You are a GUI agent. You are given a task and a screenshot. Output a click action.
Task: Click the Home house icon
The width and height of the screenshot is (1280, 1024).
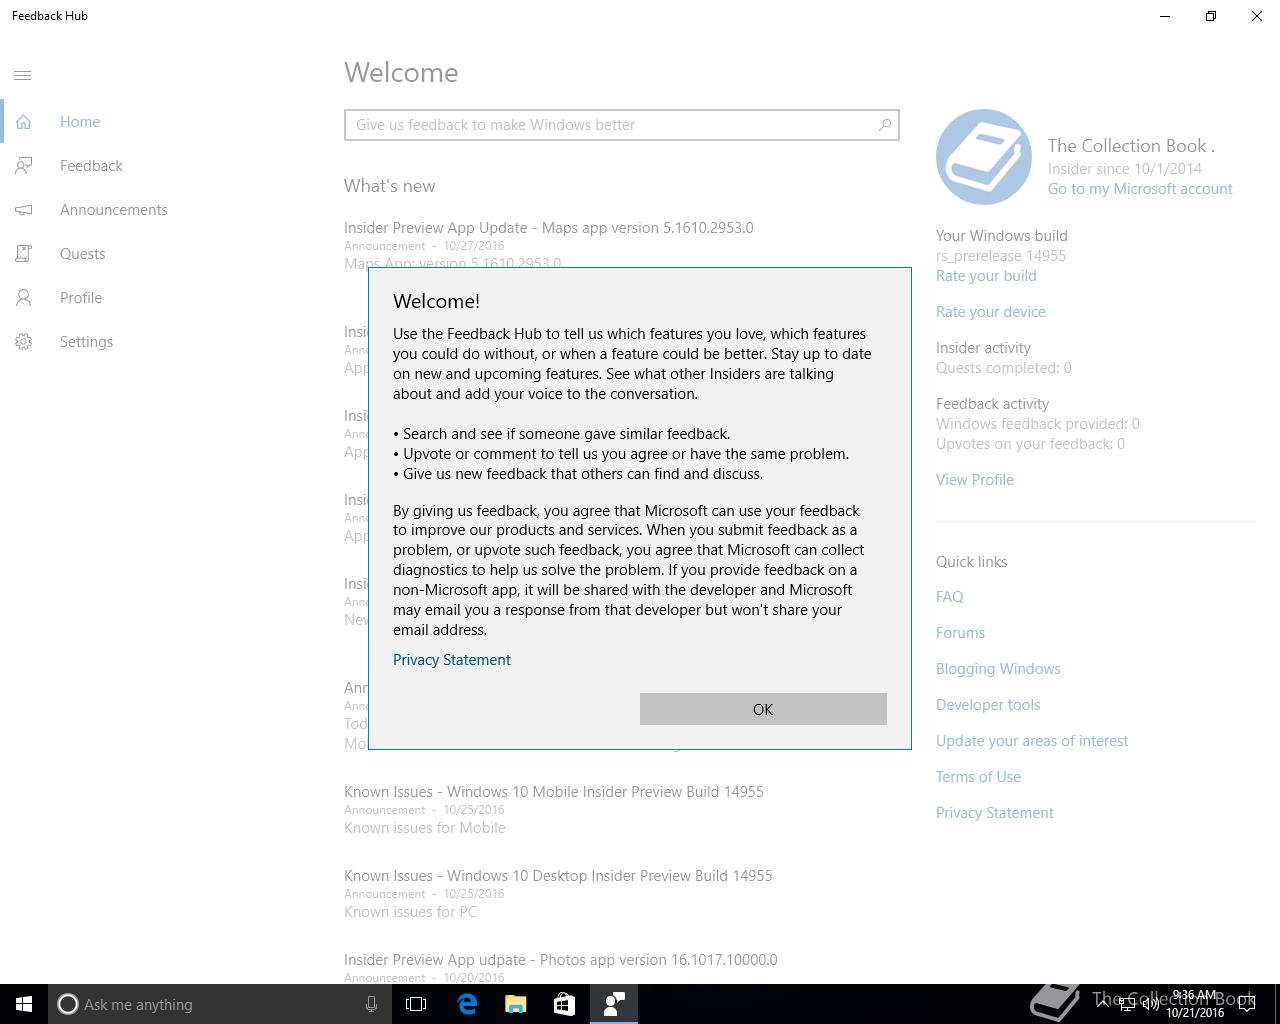point(24,122)
